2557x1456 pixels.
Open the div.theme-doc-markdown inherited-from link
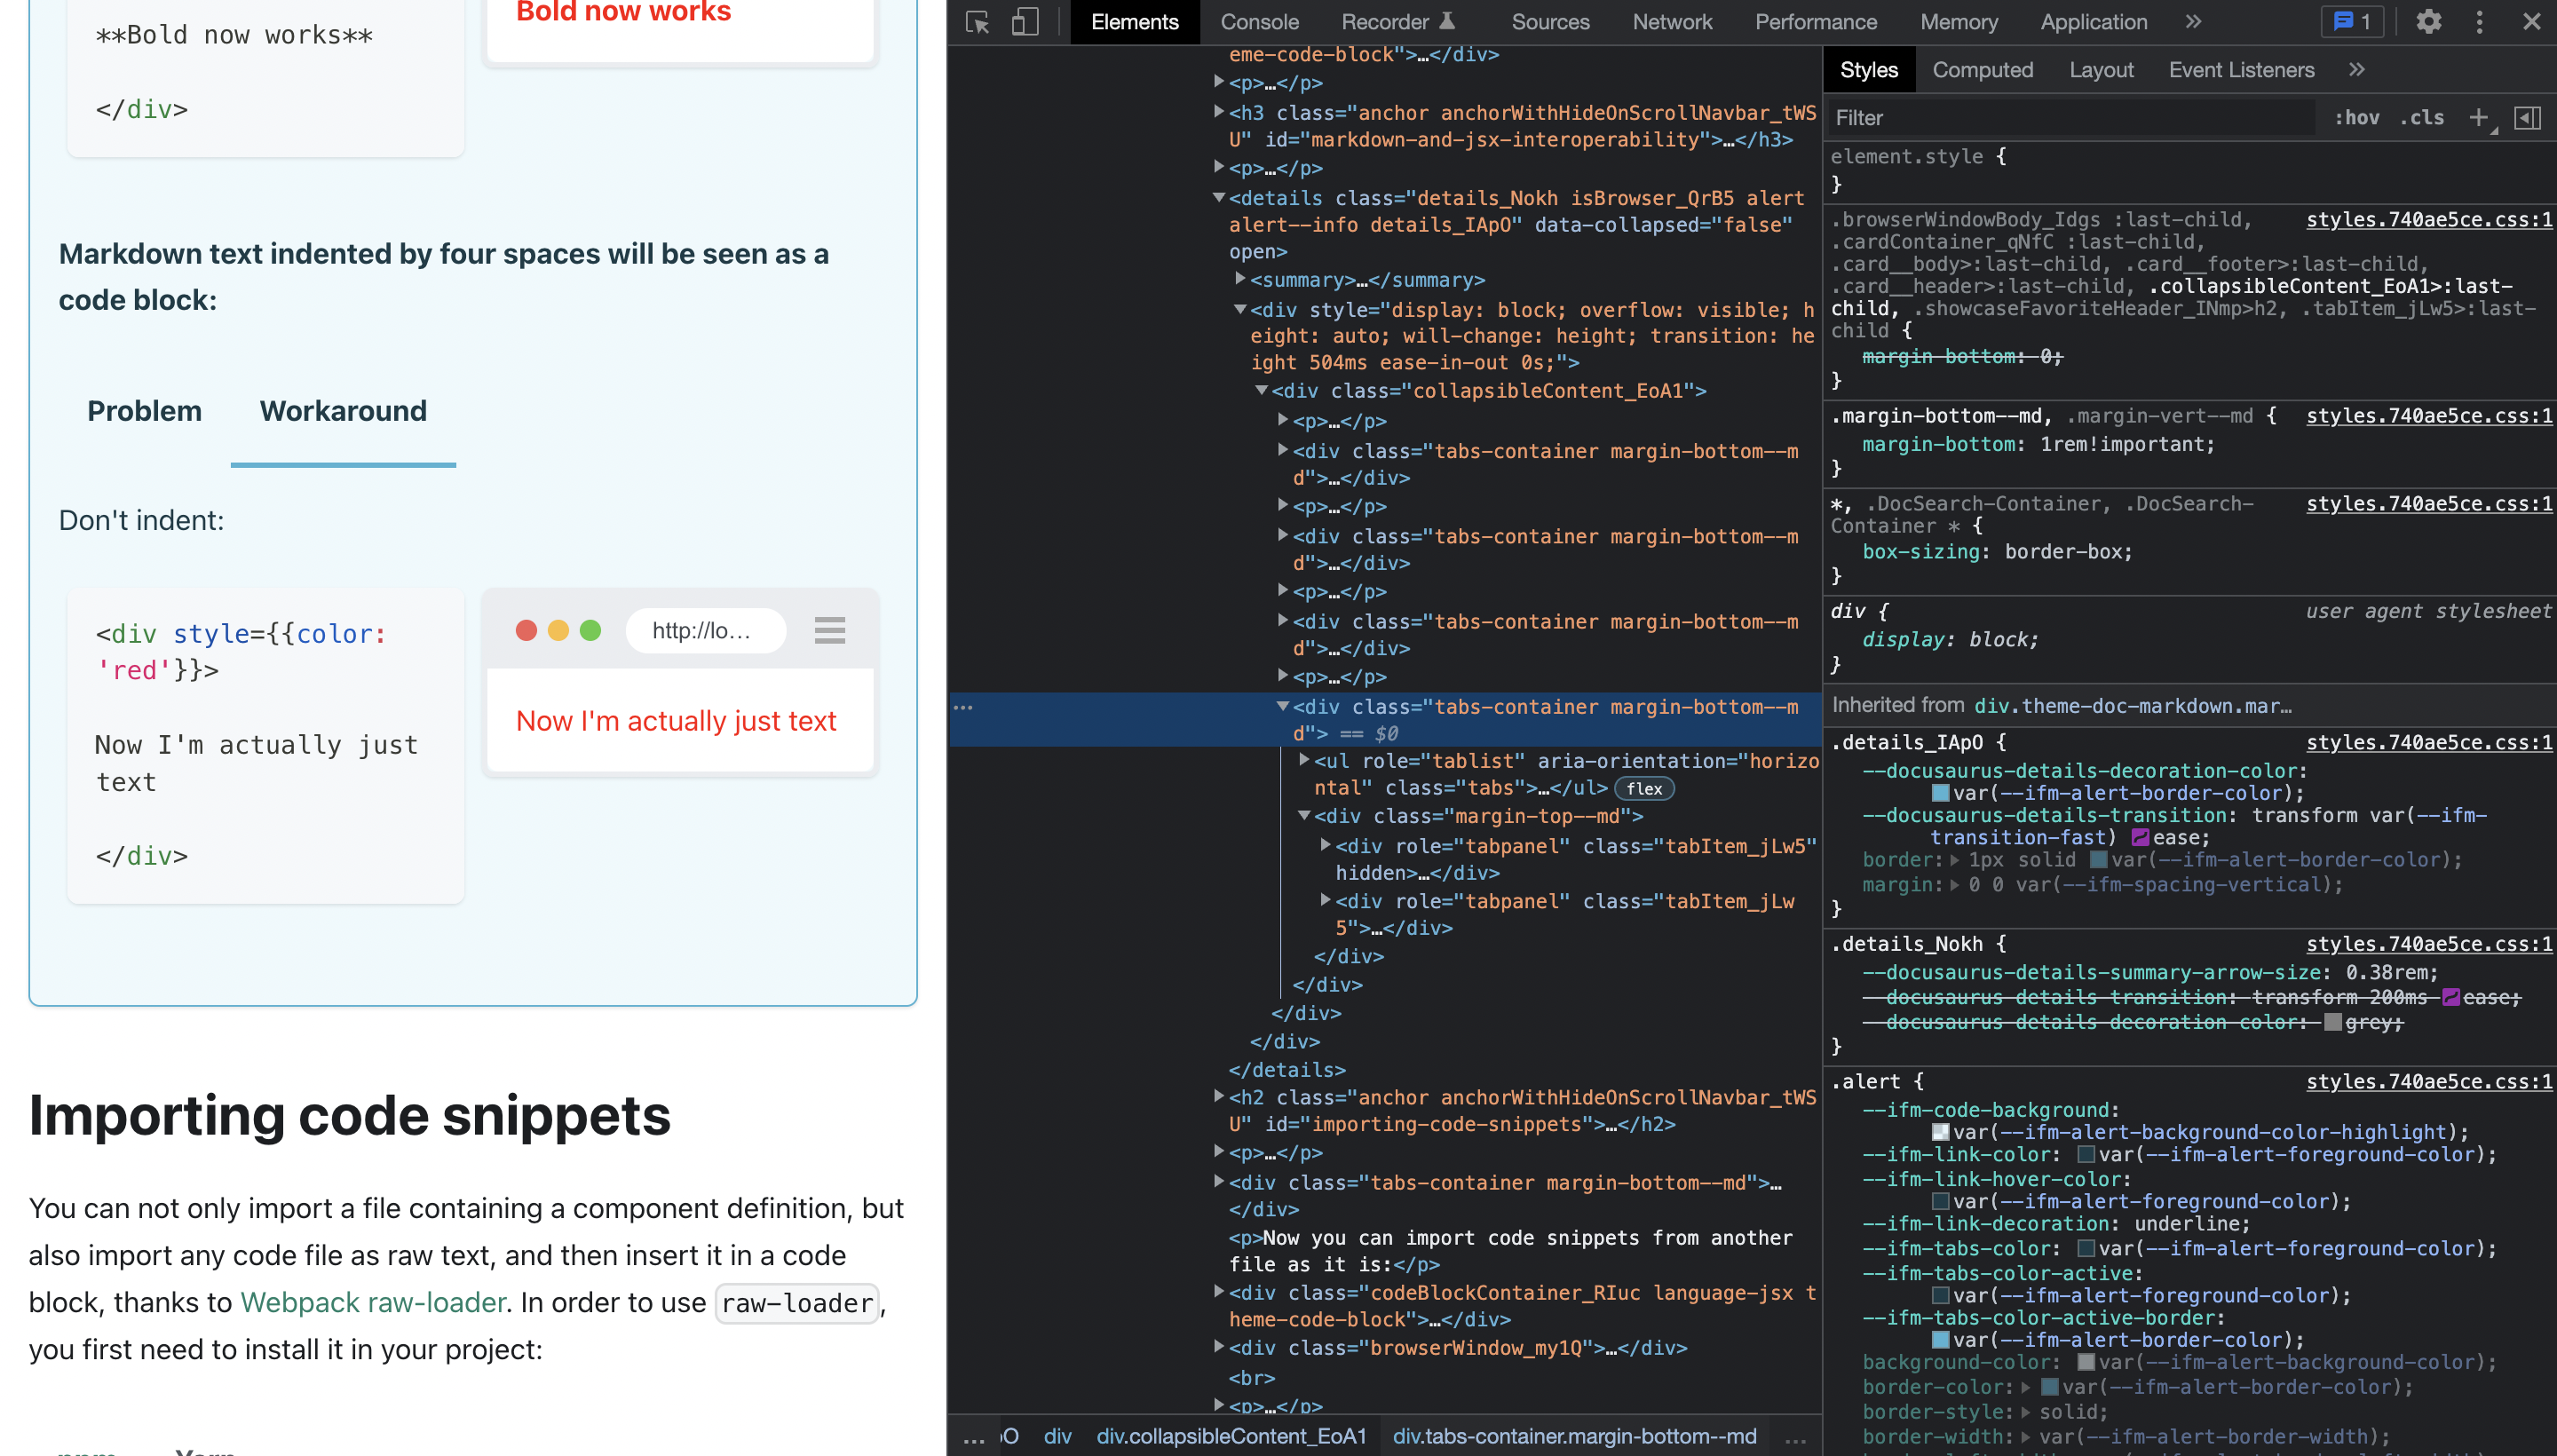click(x=2132, y=706)
